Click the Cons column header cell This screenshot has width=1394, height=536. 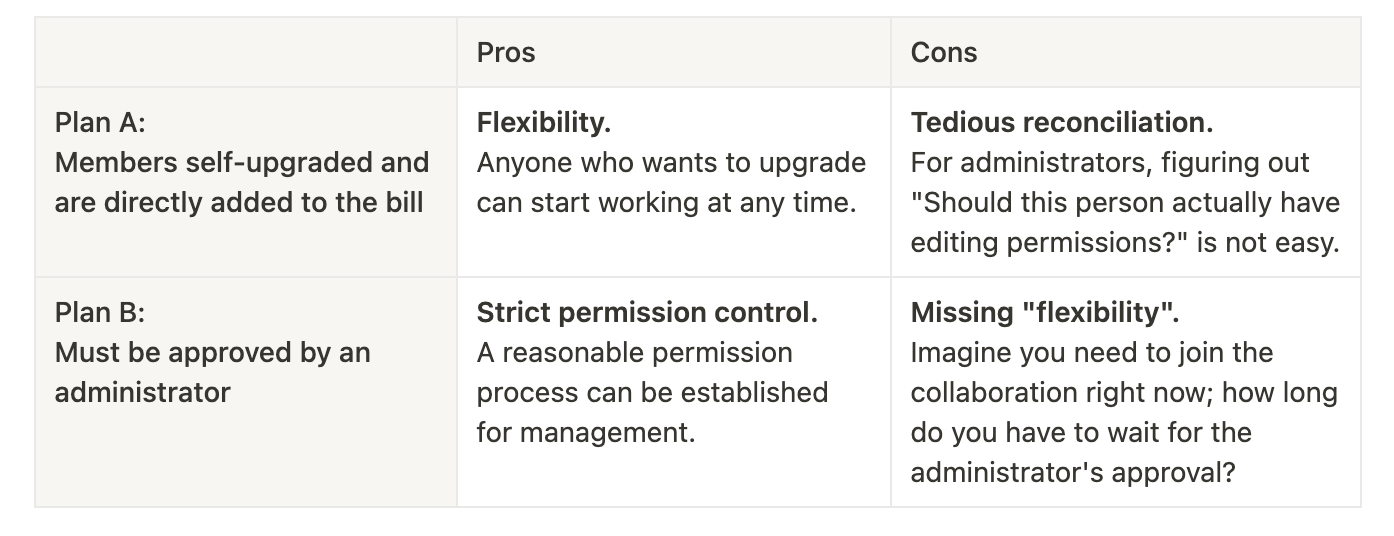click(1125, 52)
